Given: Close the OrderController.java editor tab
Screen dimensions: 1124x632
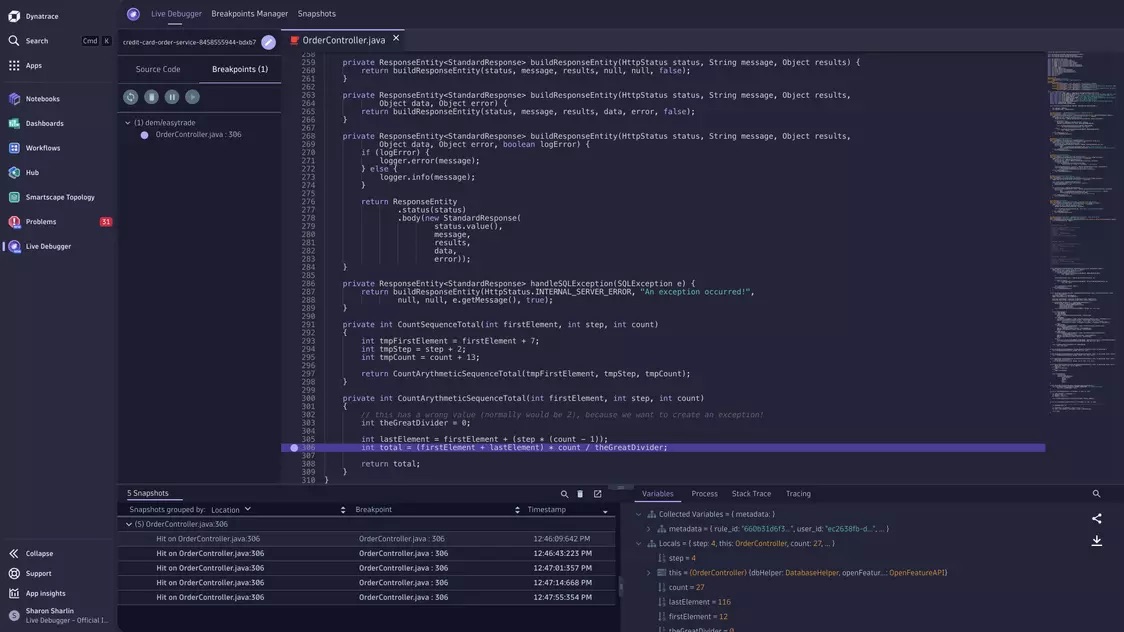Looking at the screenshot, I should [x=396, y=38].
